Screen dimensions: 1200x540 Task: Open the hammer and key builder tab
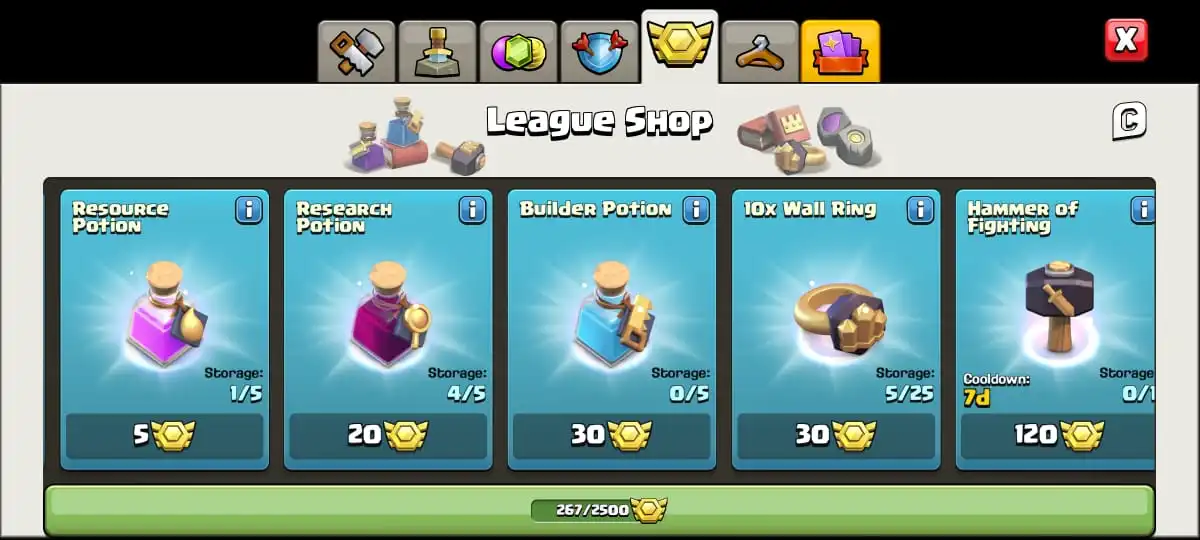coord(356,51)
